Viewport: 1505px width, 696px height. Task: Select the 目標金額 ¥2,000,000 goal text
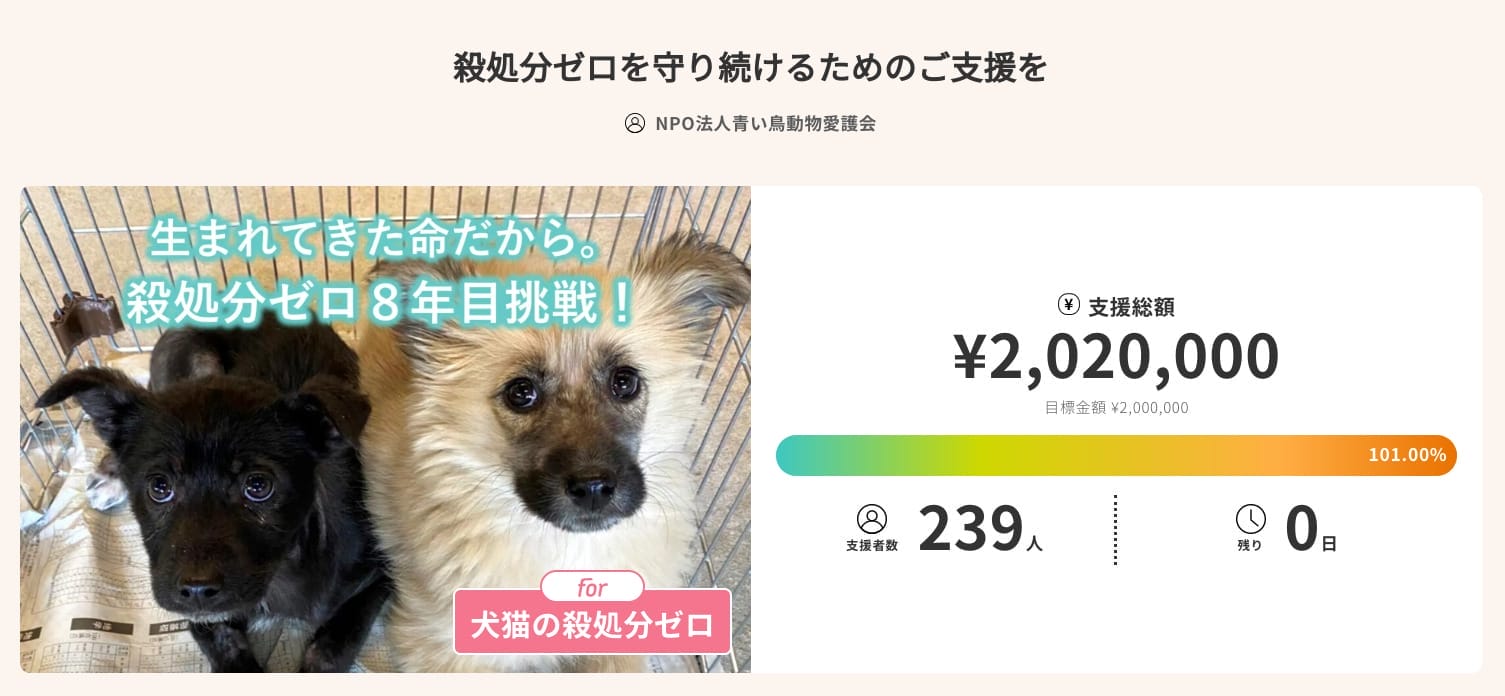point(1116,407)
